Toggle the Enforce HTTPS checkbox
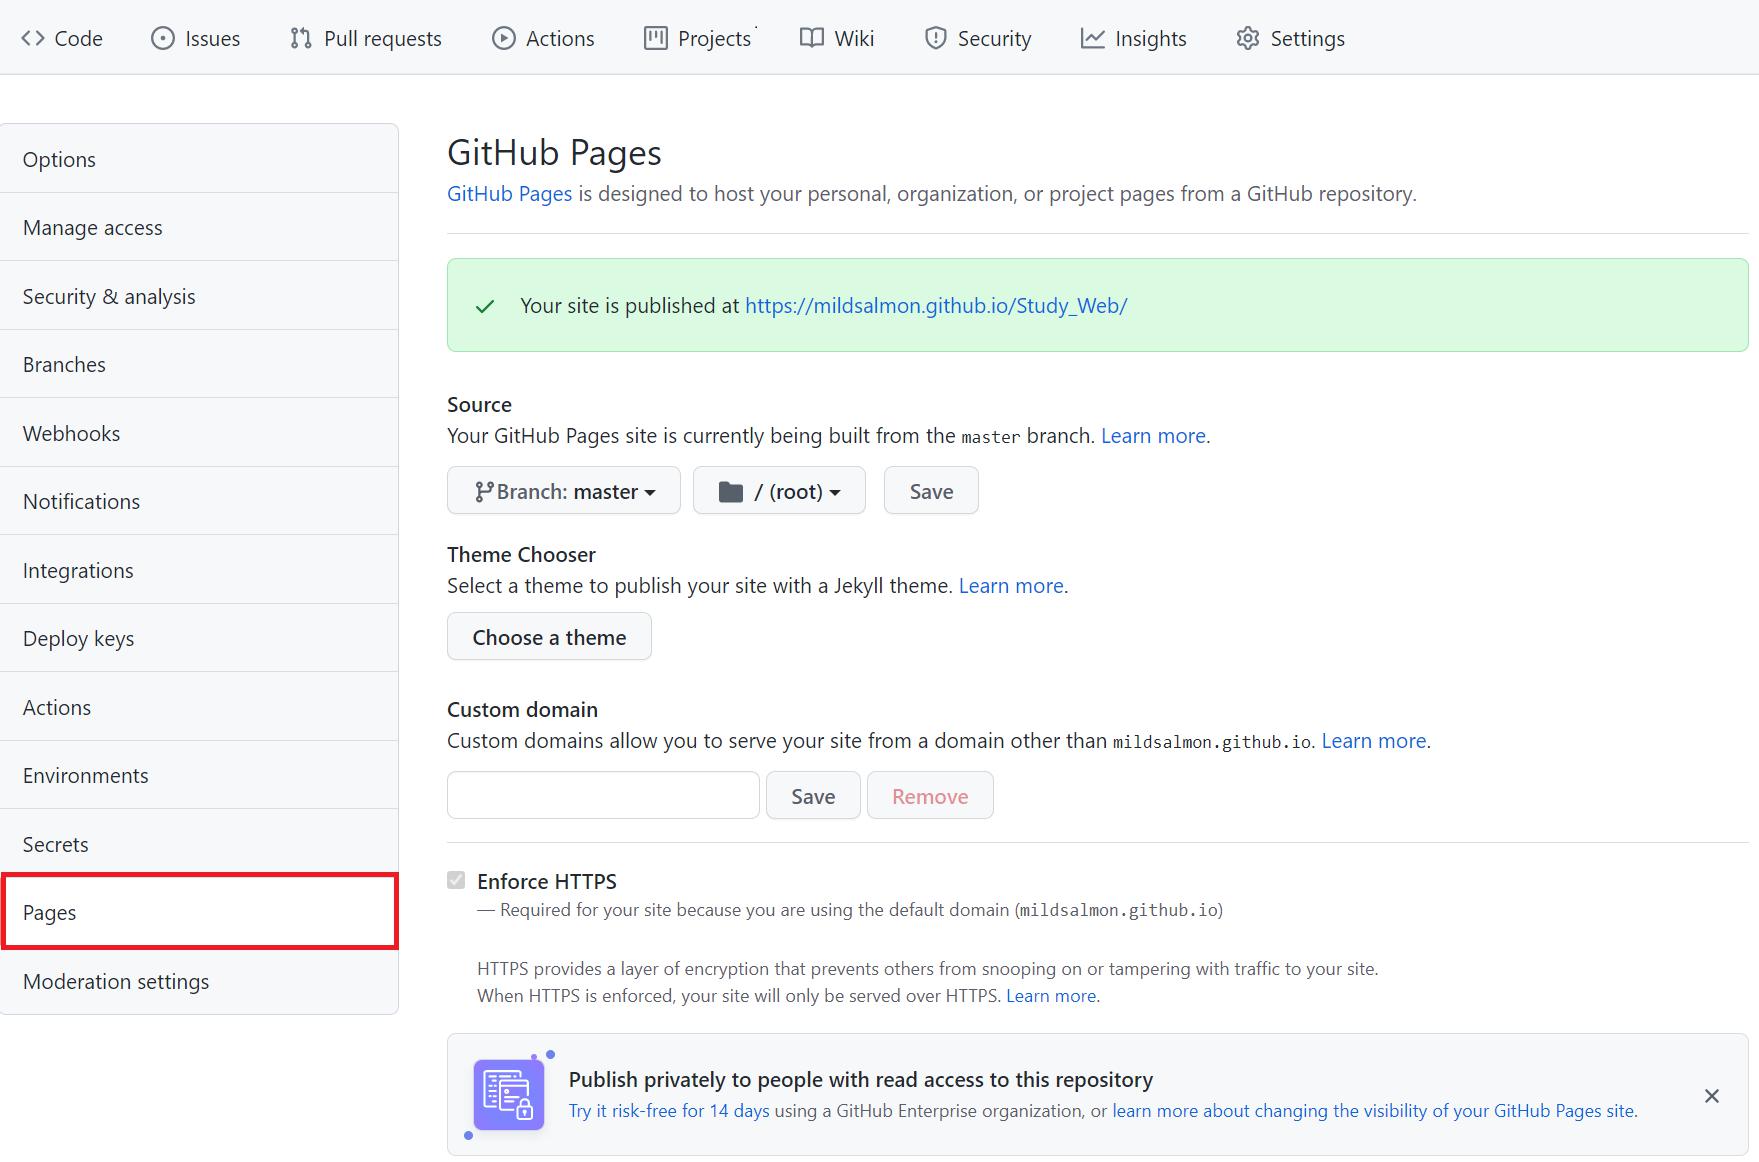 456,880
